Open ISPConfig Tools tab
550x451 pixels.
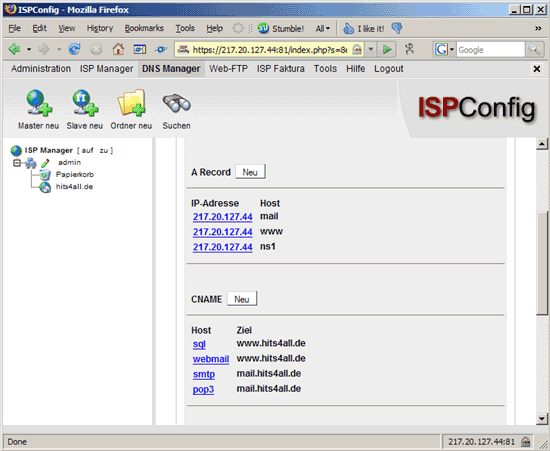coord(325,69)
